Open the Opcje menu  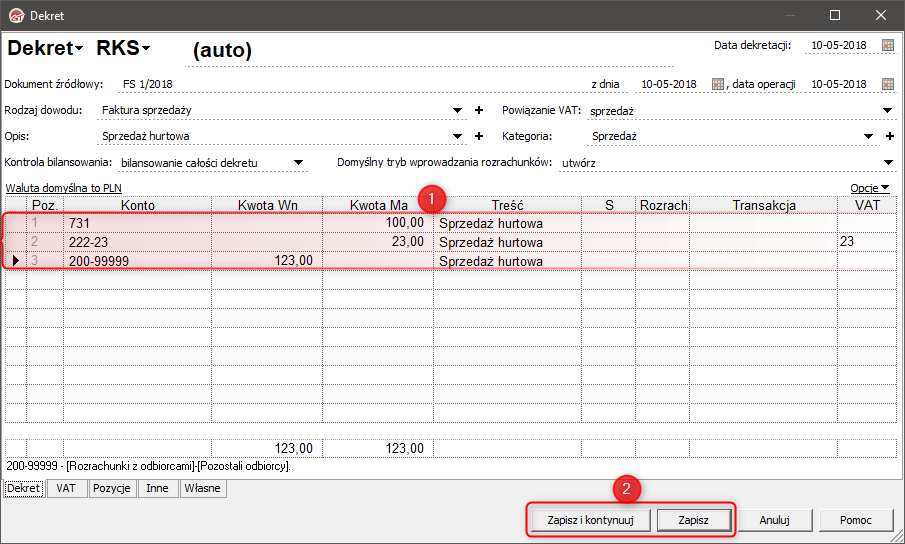(870, 188)
